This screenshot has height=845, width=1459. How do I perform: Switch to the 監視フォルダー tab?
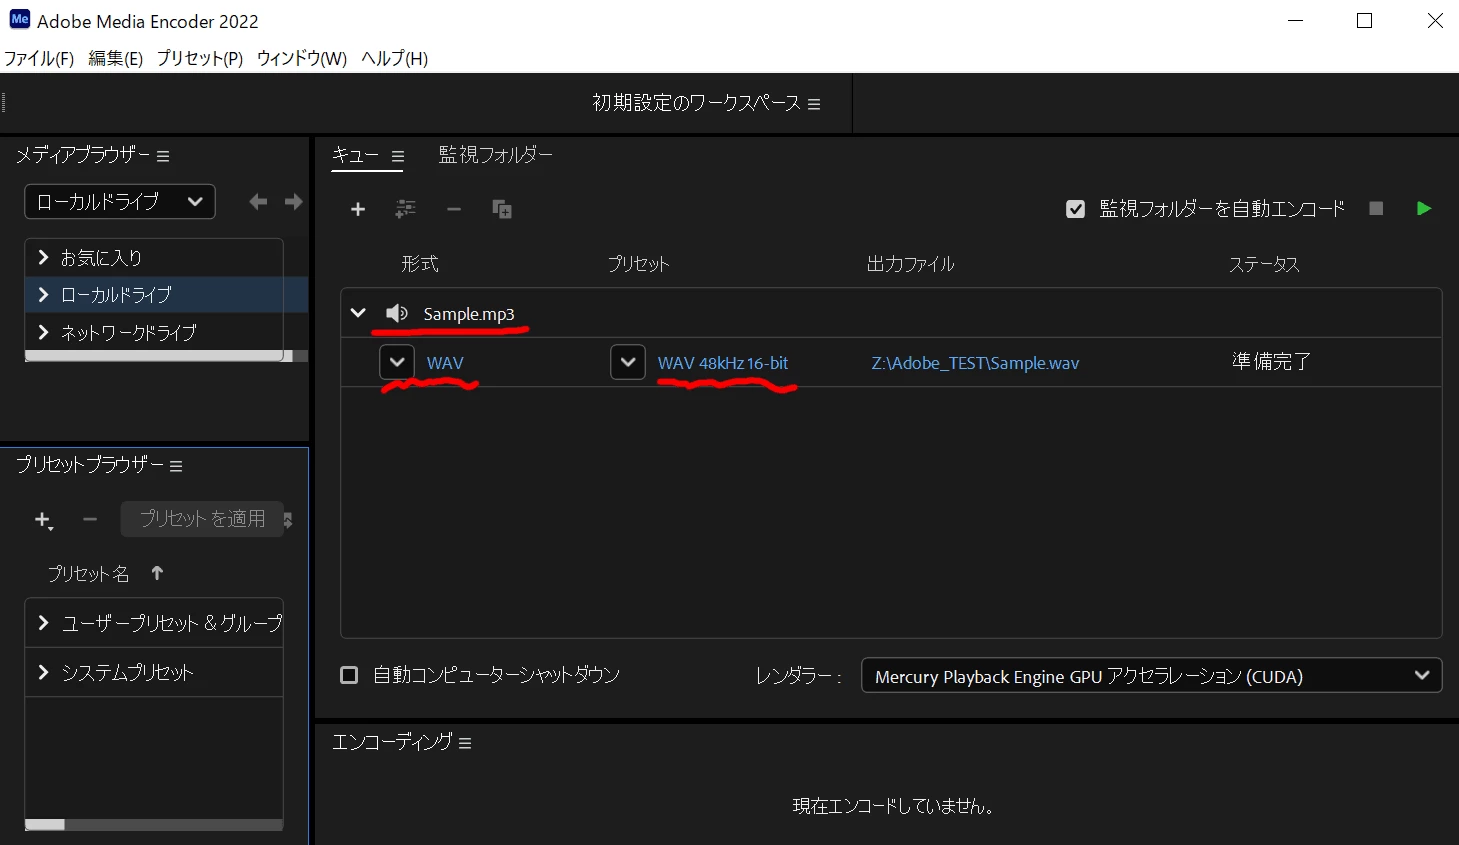pyautogui.click(x=495, y=155)
